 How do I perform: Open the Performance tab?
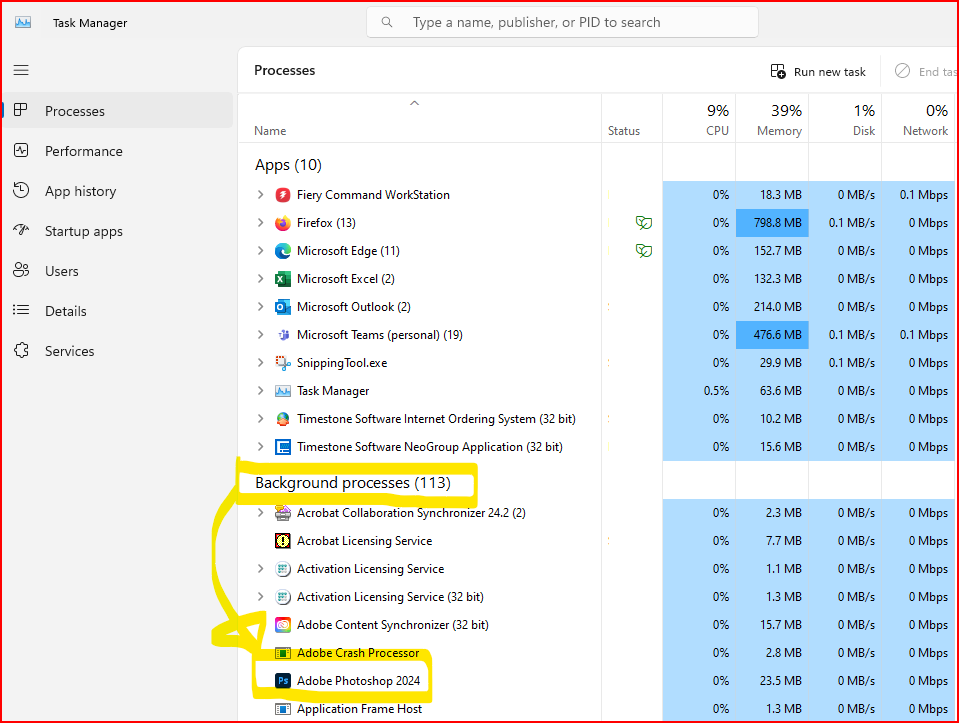coord(83,151)
